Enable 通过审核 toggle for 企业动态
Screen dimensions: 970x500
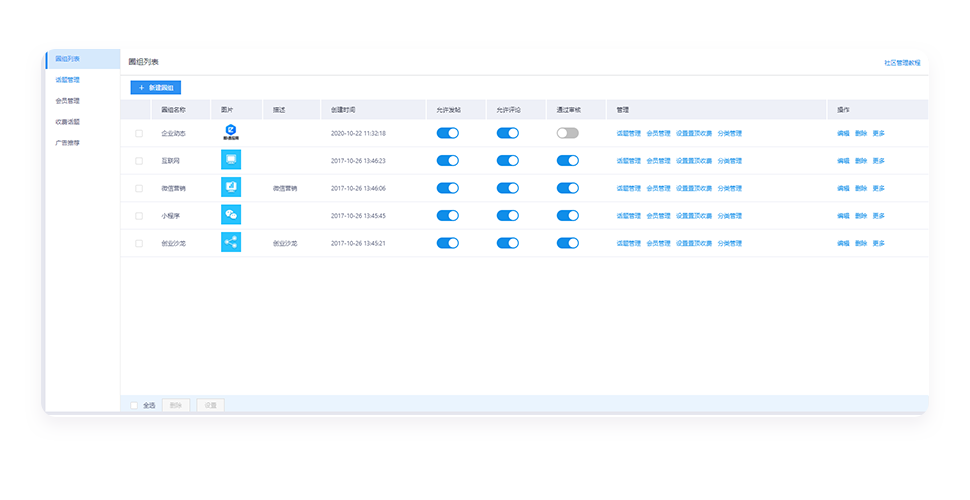point(568,133)
